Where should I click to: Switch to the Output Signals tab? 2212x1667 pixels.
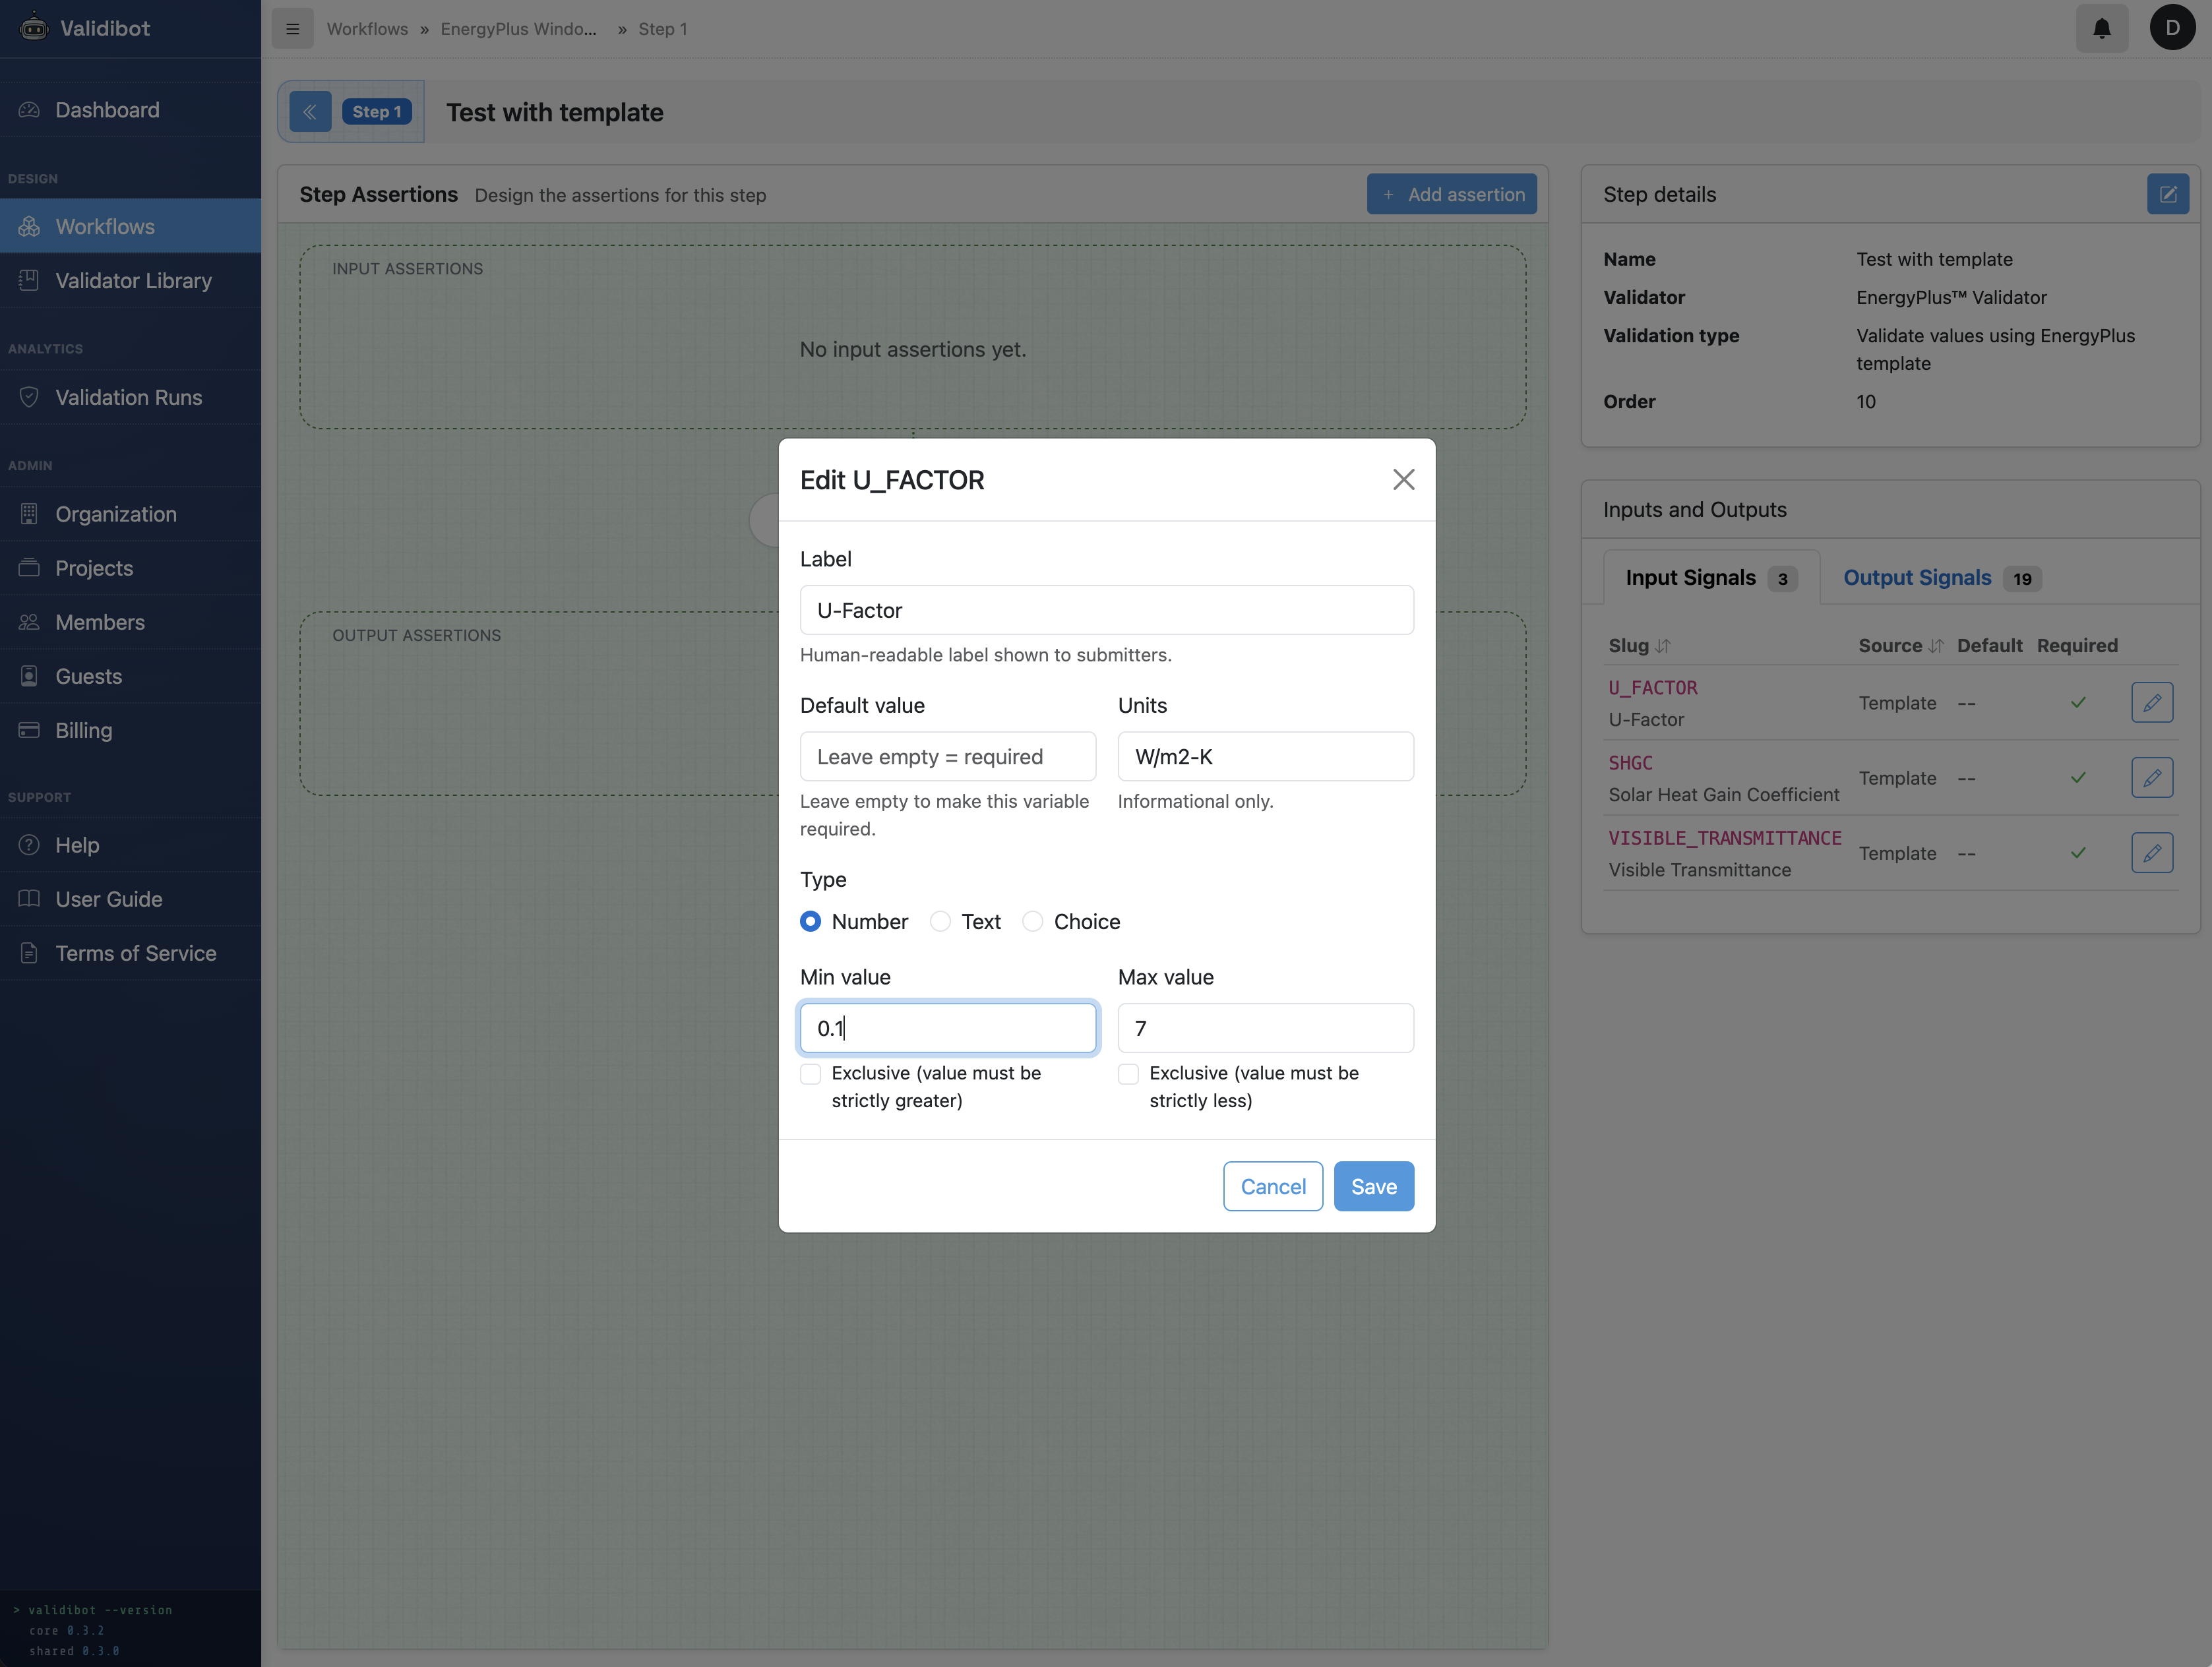coord(1916,577)
